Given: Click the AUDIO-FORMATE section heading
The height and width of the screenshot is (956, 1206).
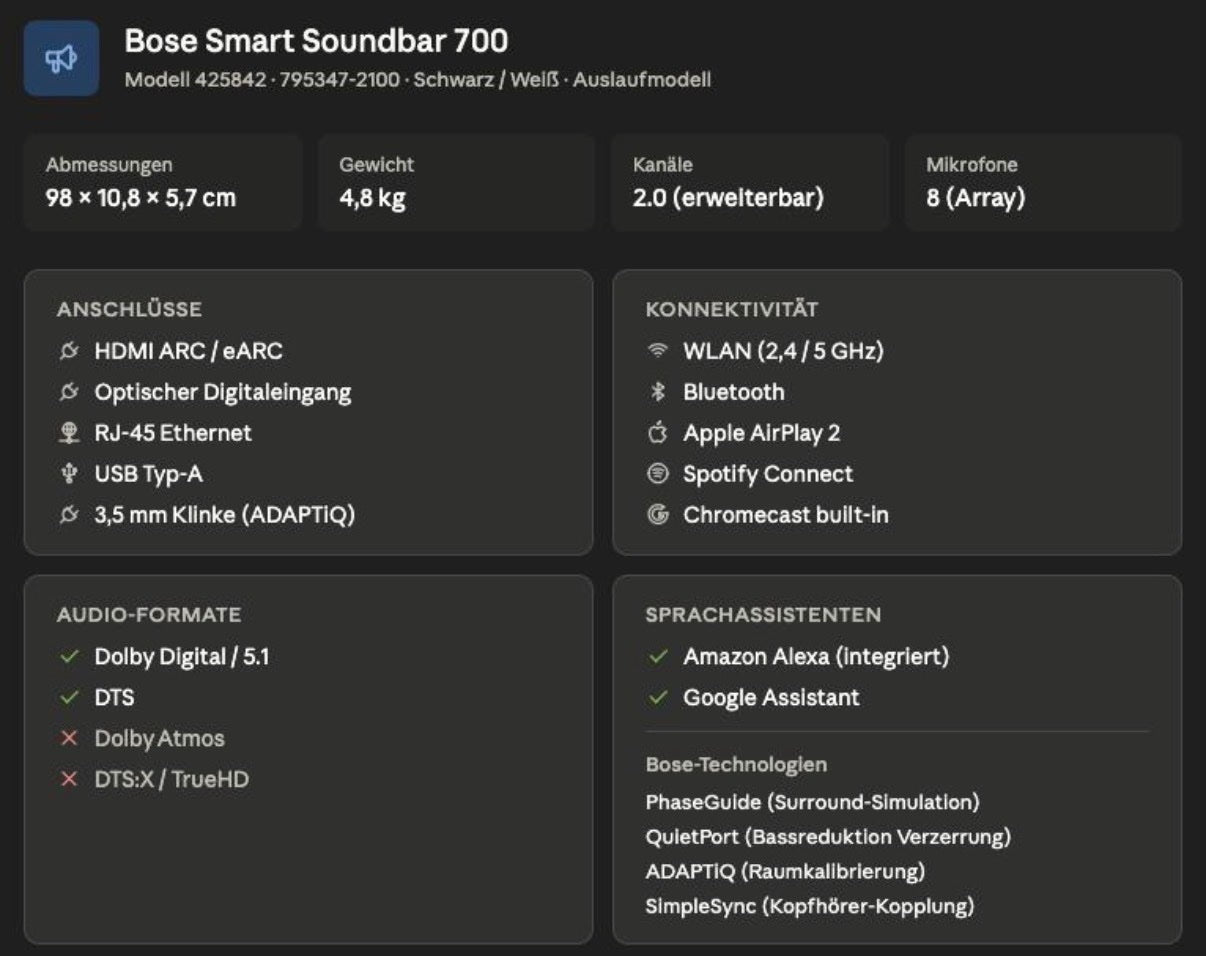Looking at the screenshot, I should [x=149, y=615].
